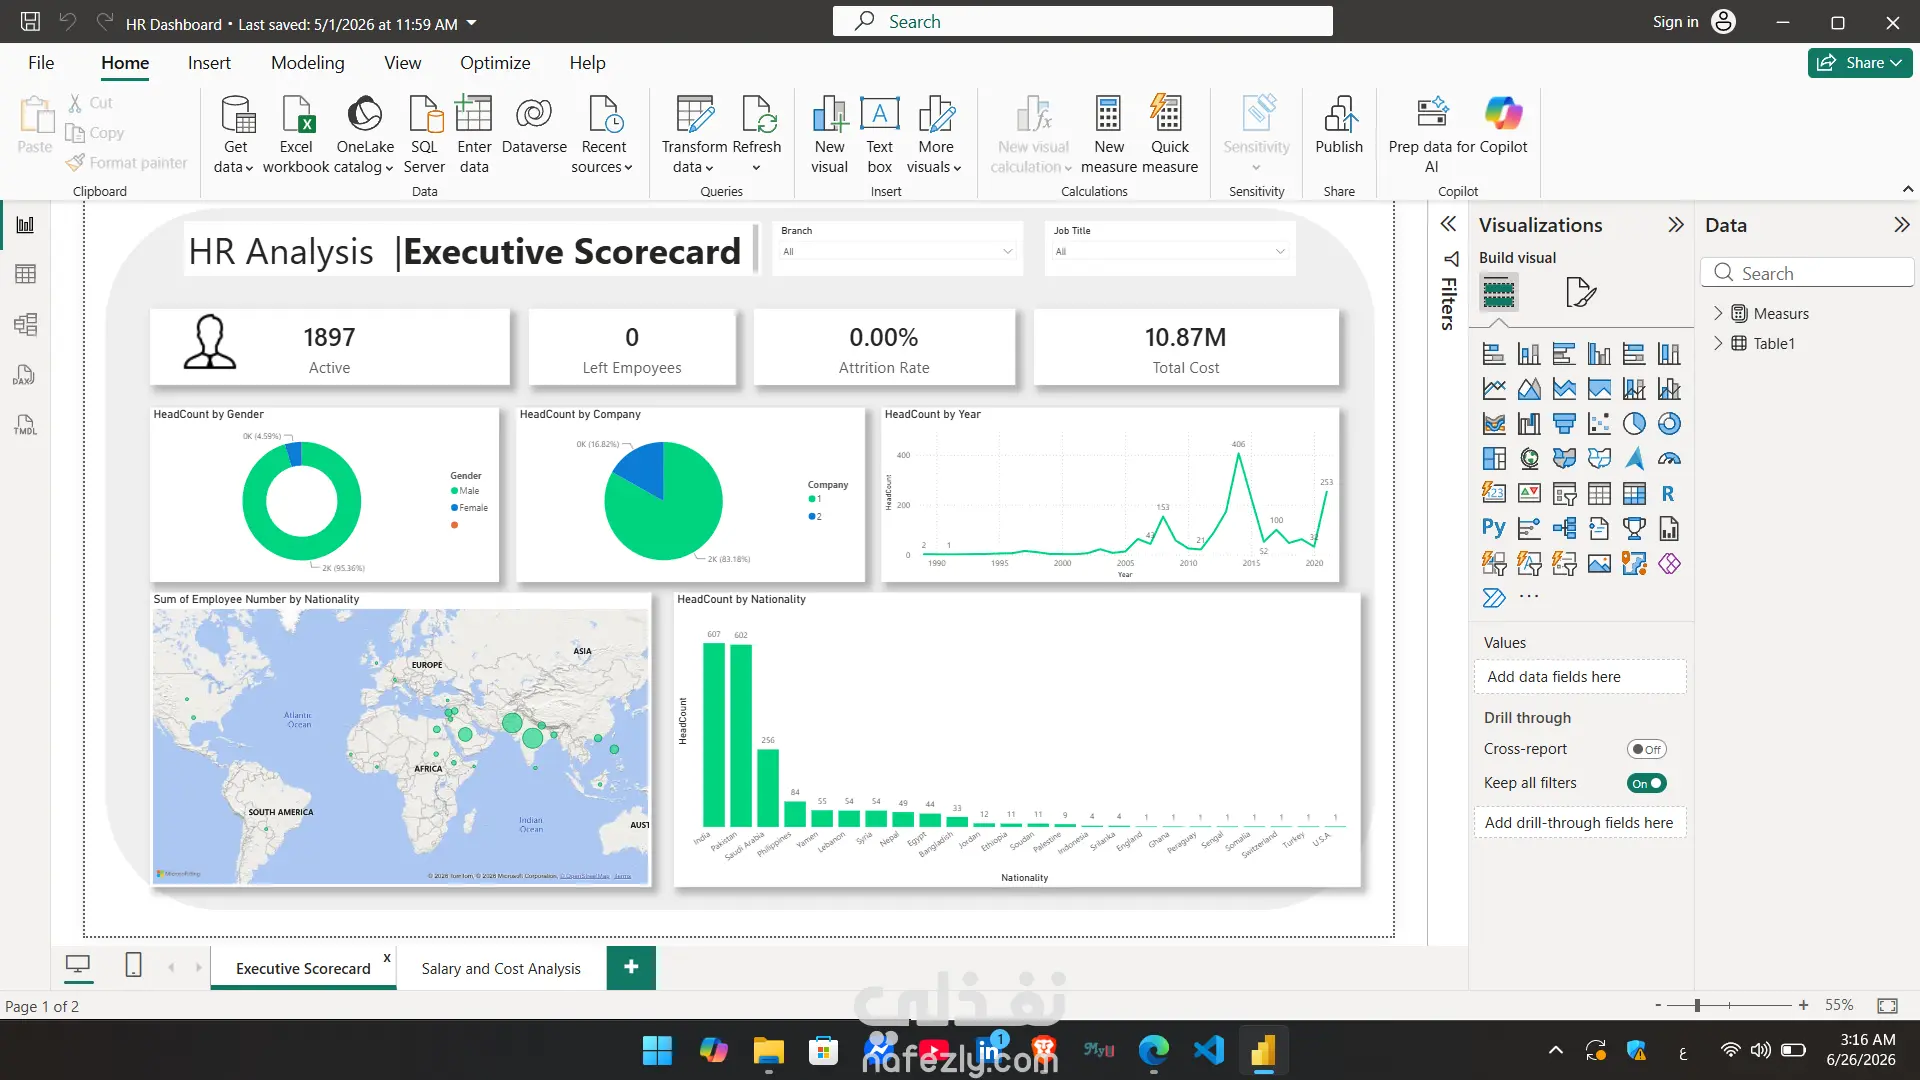Go to Salary and Cost Analysis page
The height and width of the screenshot is (1080, 1920).
click(501, 968)
